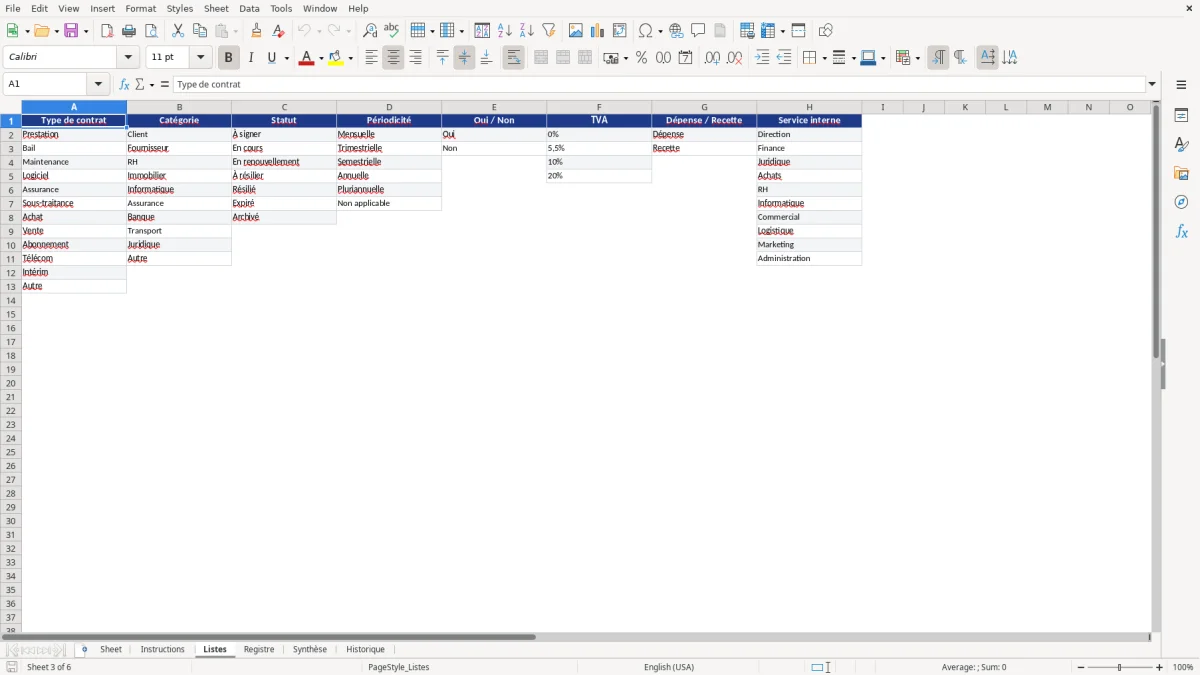Open the sidebar Properties icon

[1181, 115]
